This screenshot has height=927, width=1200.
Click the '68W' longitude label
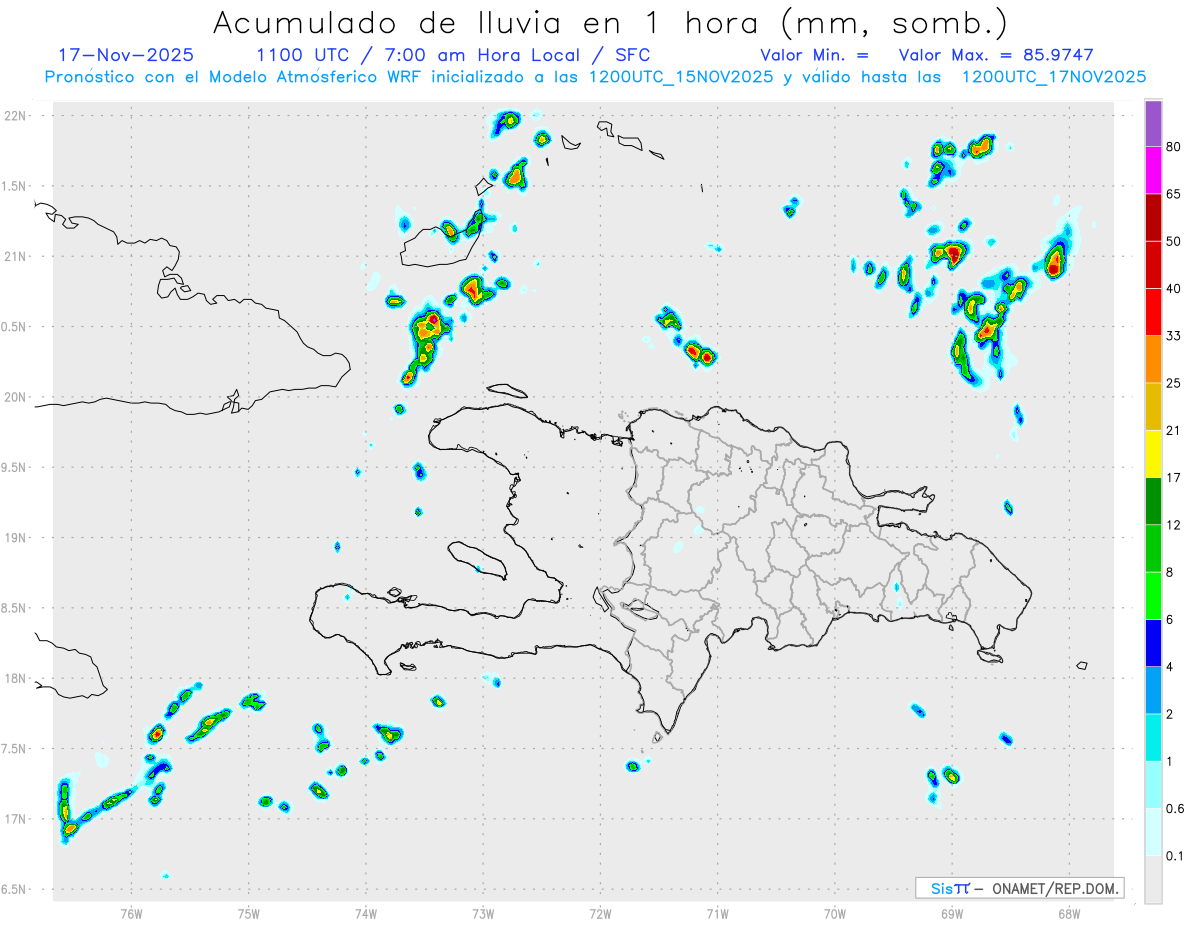[x=1068, y=913]
